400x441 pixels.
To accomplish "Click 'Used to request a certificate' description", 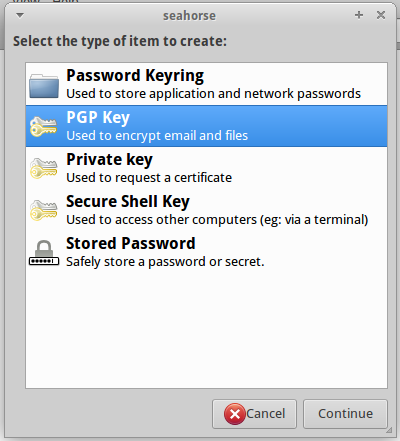I will point(149,178).
